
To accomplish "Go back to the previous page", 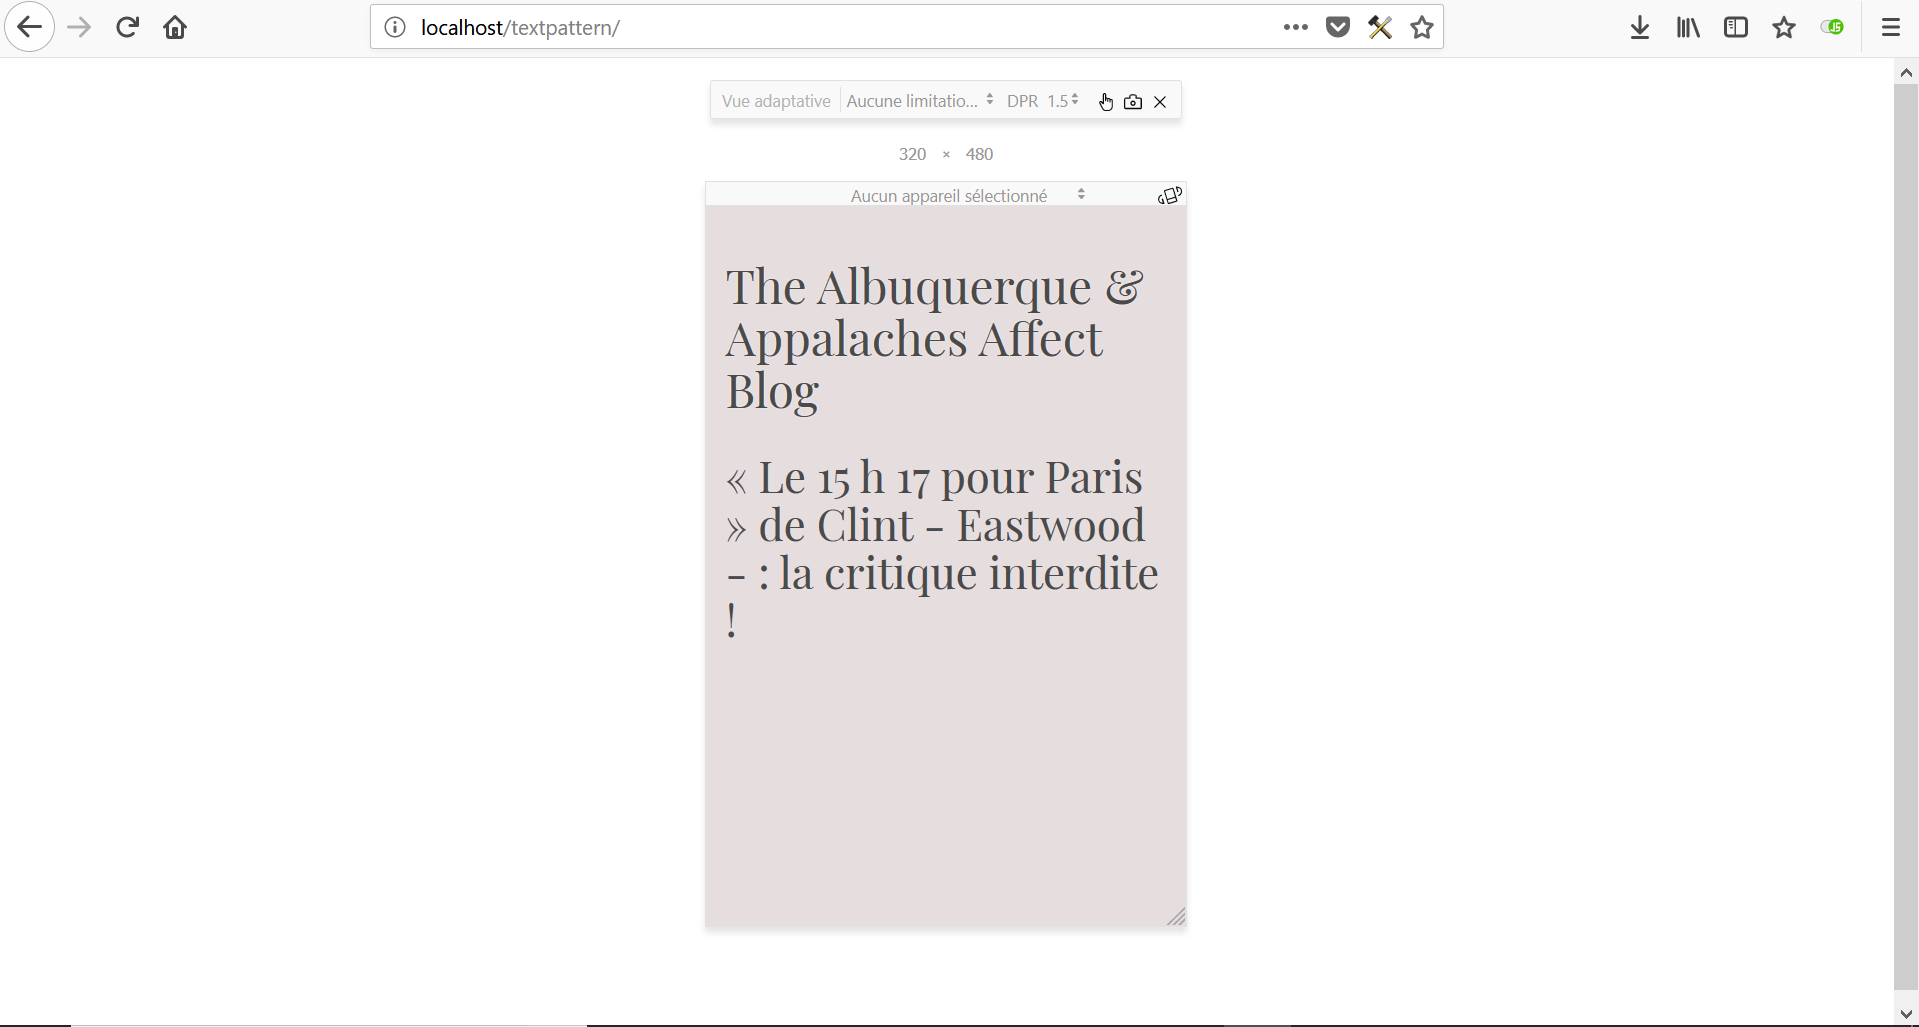I will pos(29,27).
